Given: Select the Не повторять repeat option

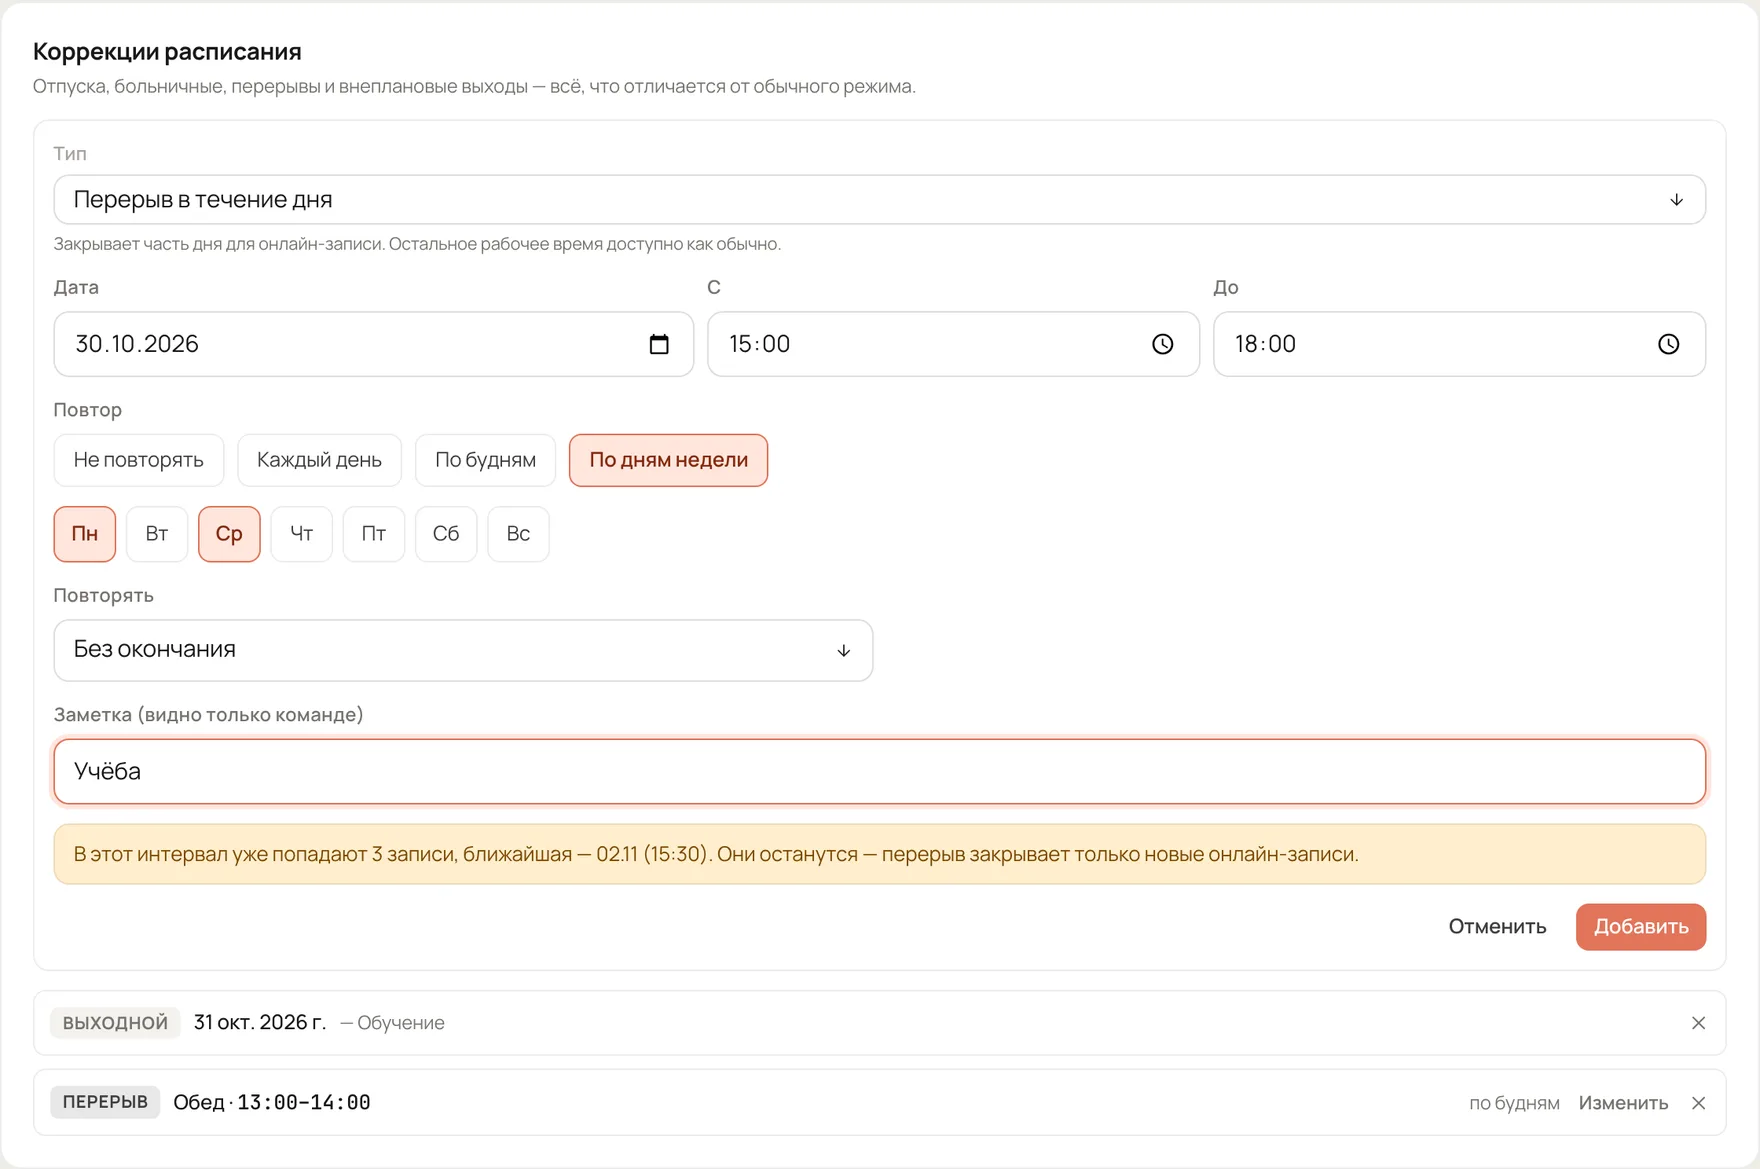Looking at the screenshot, I should click(x=139, y=460).
